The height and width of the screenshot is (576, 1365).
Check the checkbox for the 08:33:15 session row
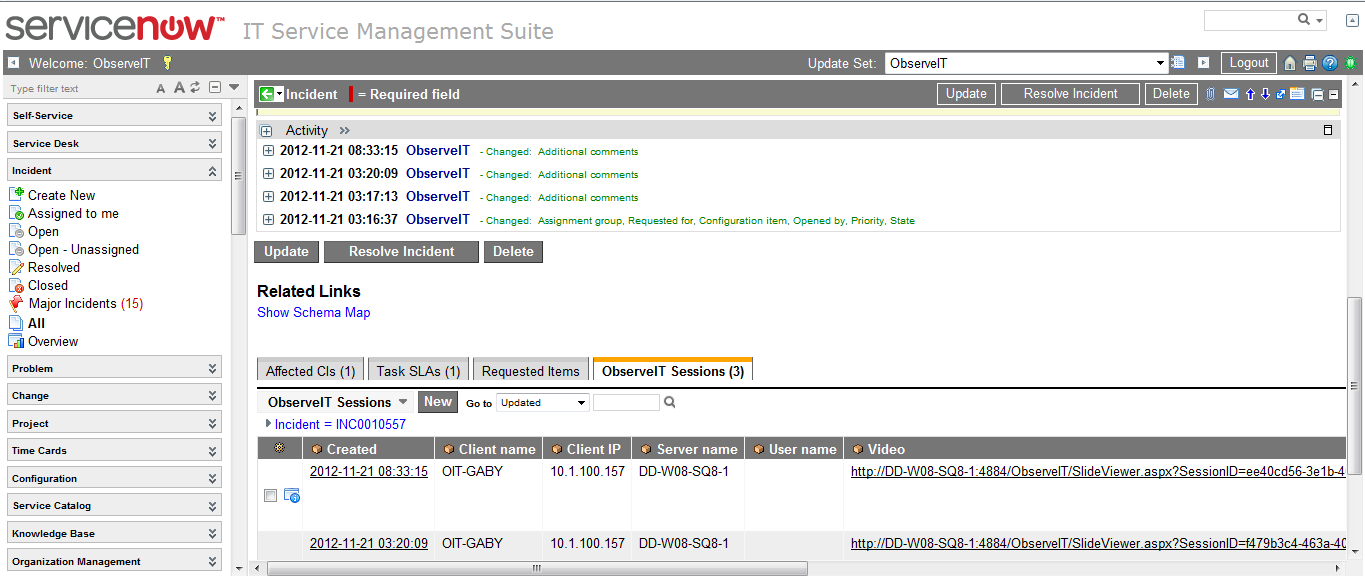pyautogui.click(x=270, y=496)
